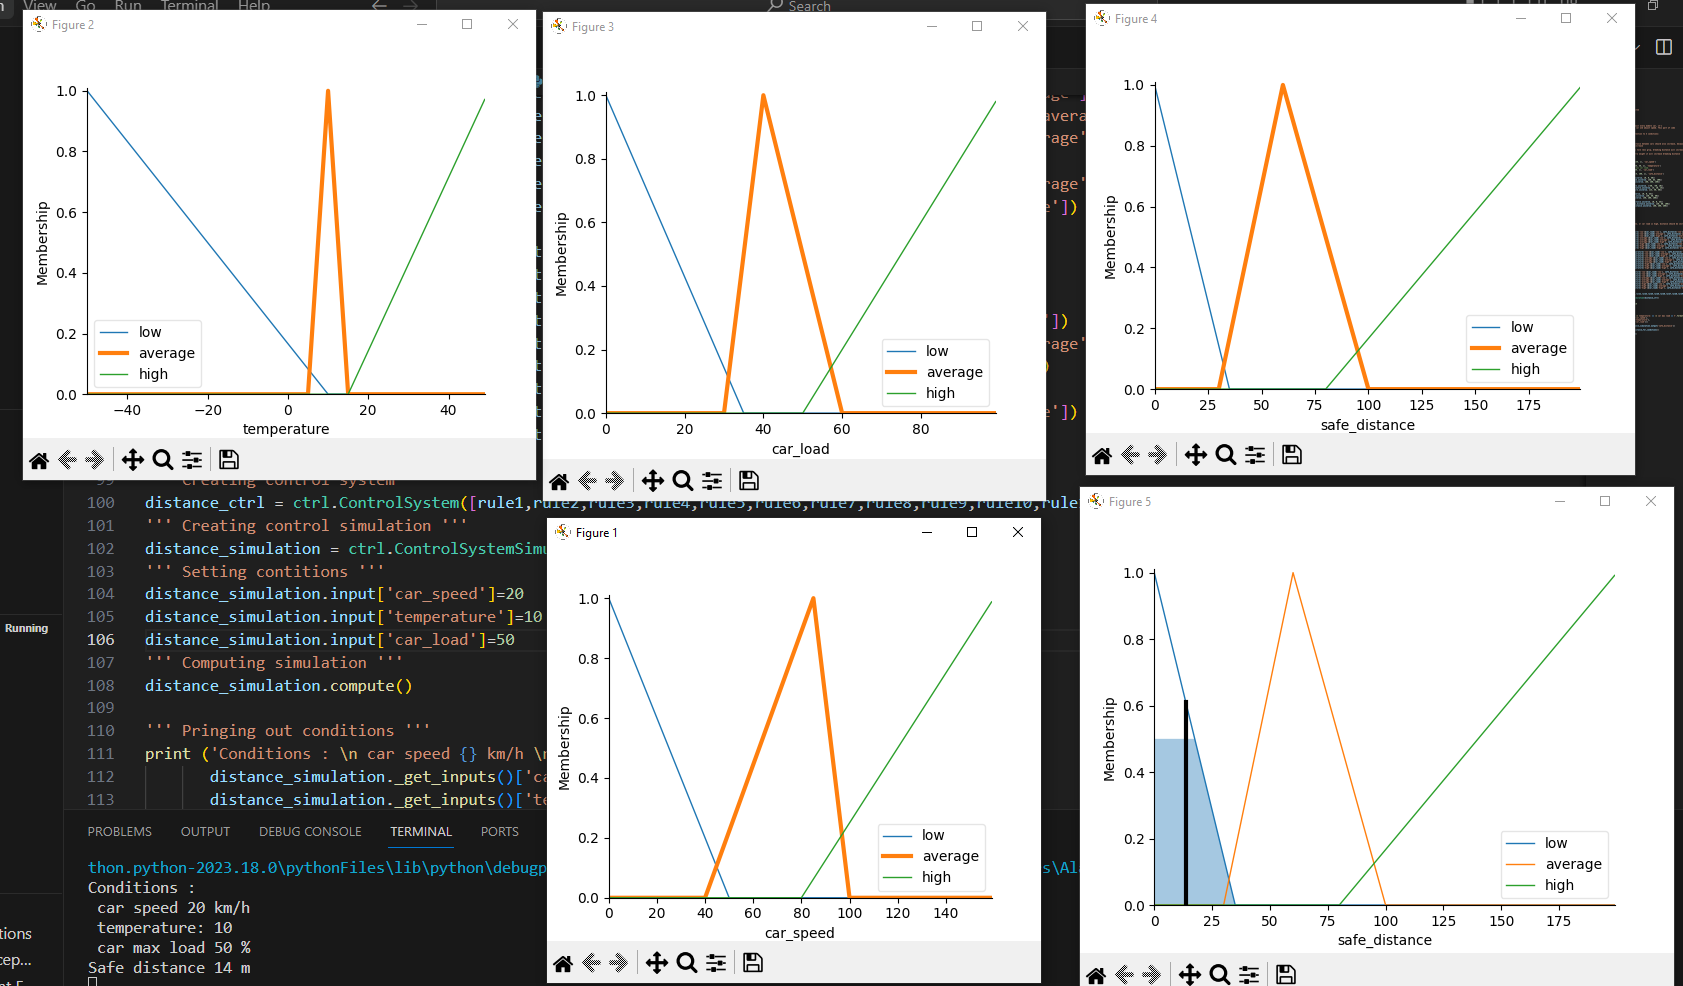Viewport: 1683px width, 986px height.
Task: Toggle the Pan tool in Figure 3
Action: tap(653, 480)
